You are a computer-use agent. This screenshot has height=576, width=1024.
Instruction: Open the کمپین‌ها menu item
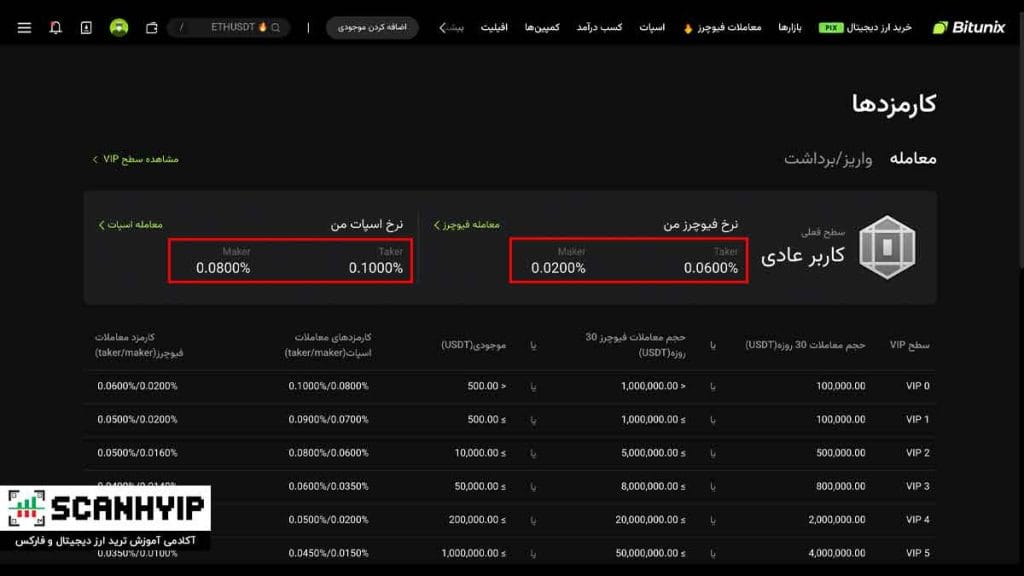click(x=542, y=27)
